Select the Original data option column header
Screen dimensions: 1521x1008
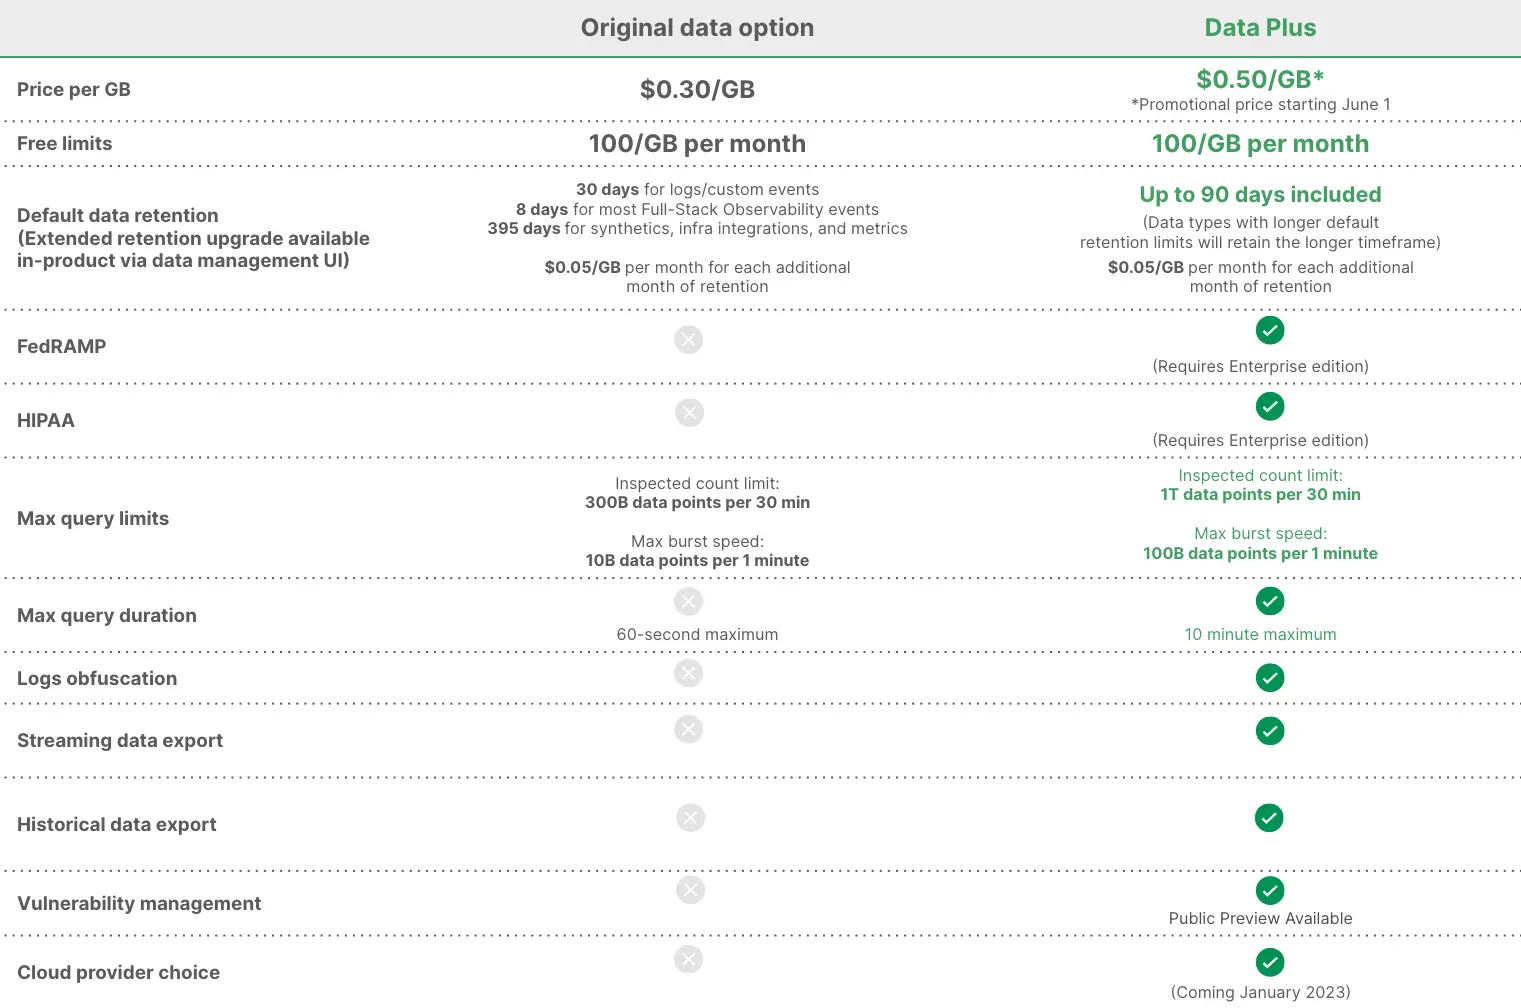click(697, 27)
